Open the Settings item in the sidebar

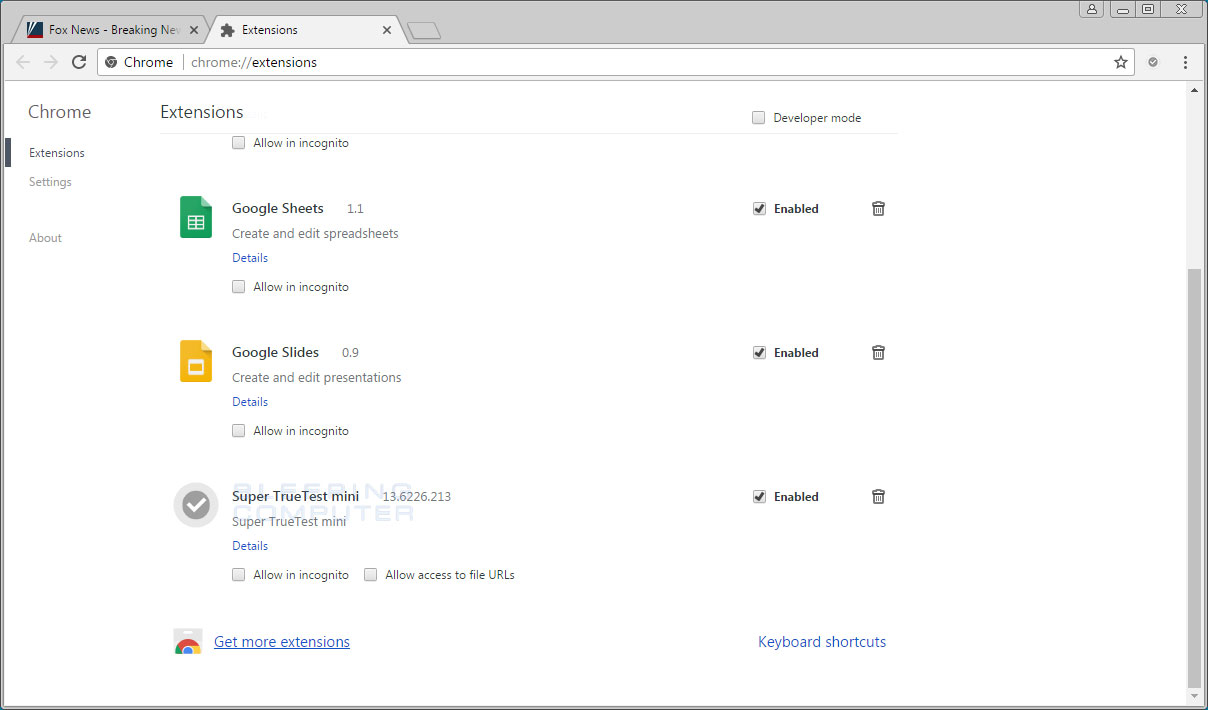[50, 181]
